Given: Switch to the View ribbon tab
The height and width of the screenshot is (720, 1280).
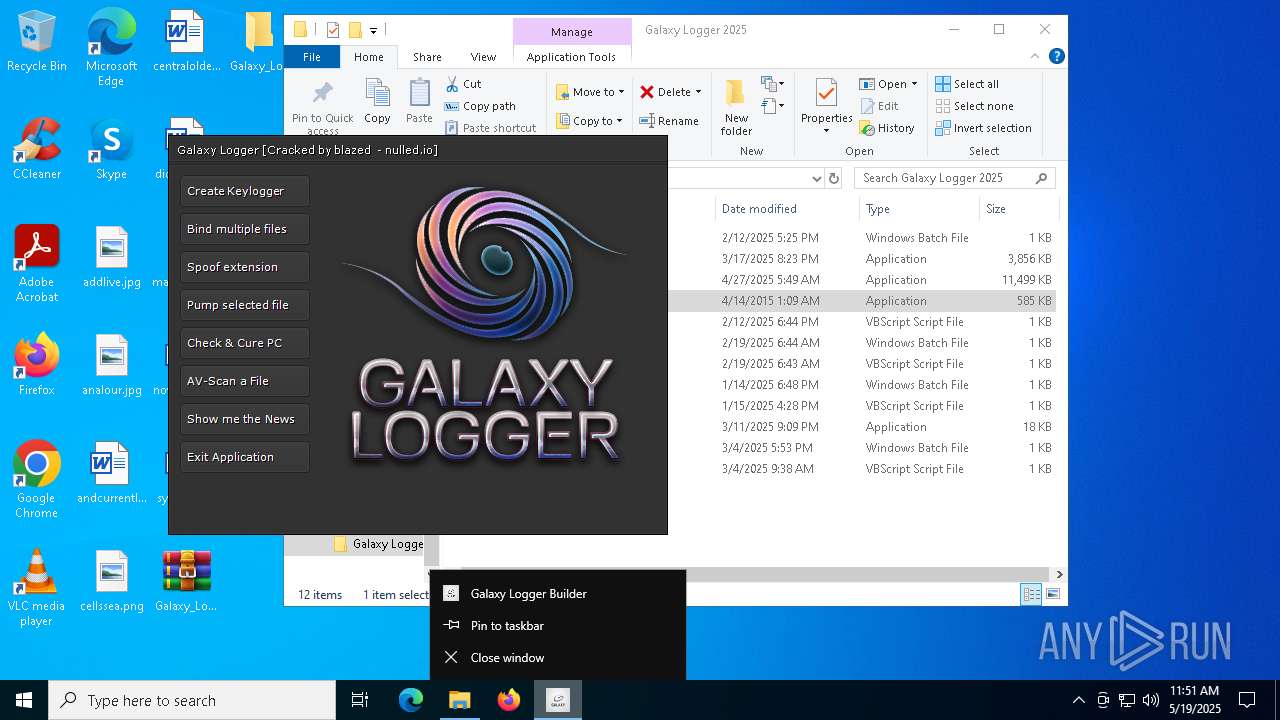Looking at the screenshot, I should [x=483, y=57].
